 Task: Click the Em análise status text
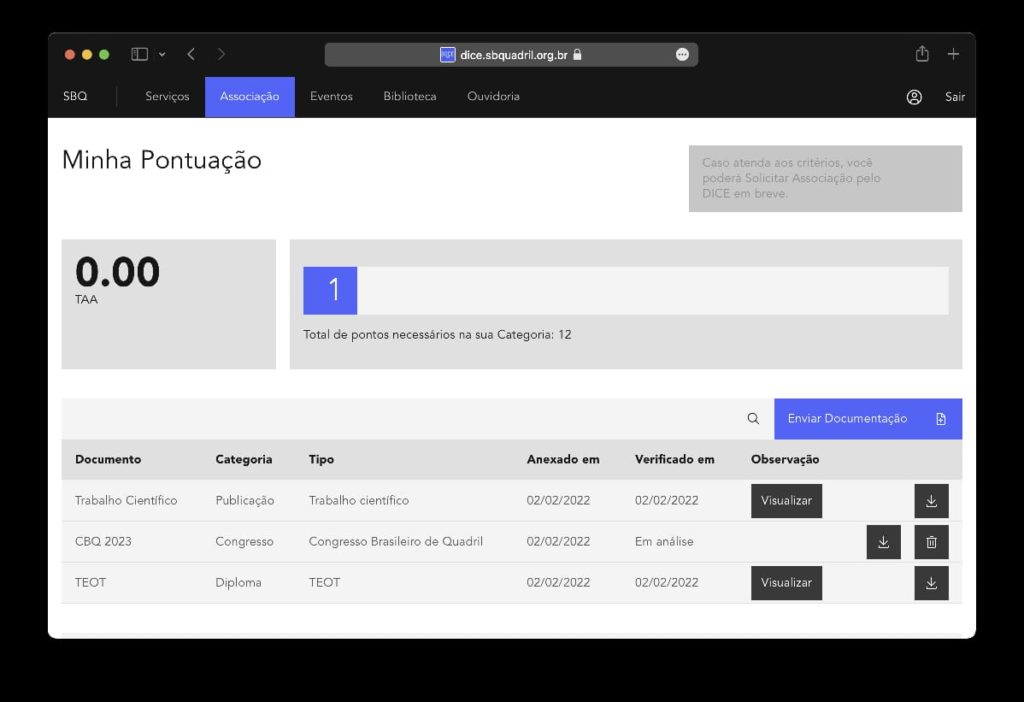point(664,541)
